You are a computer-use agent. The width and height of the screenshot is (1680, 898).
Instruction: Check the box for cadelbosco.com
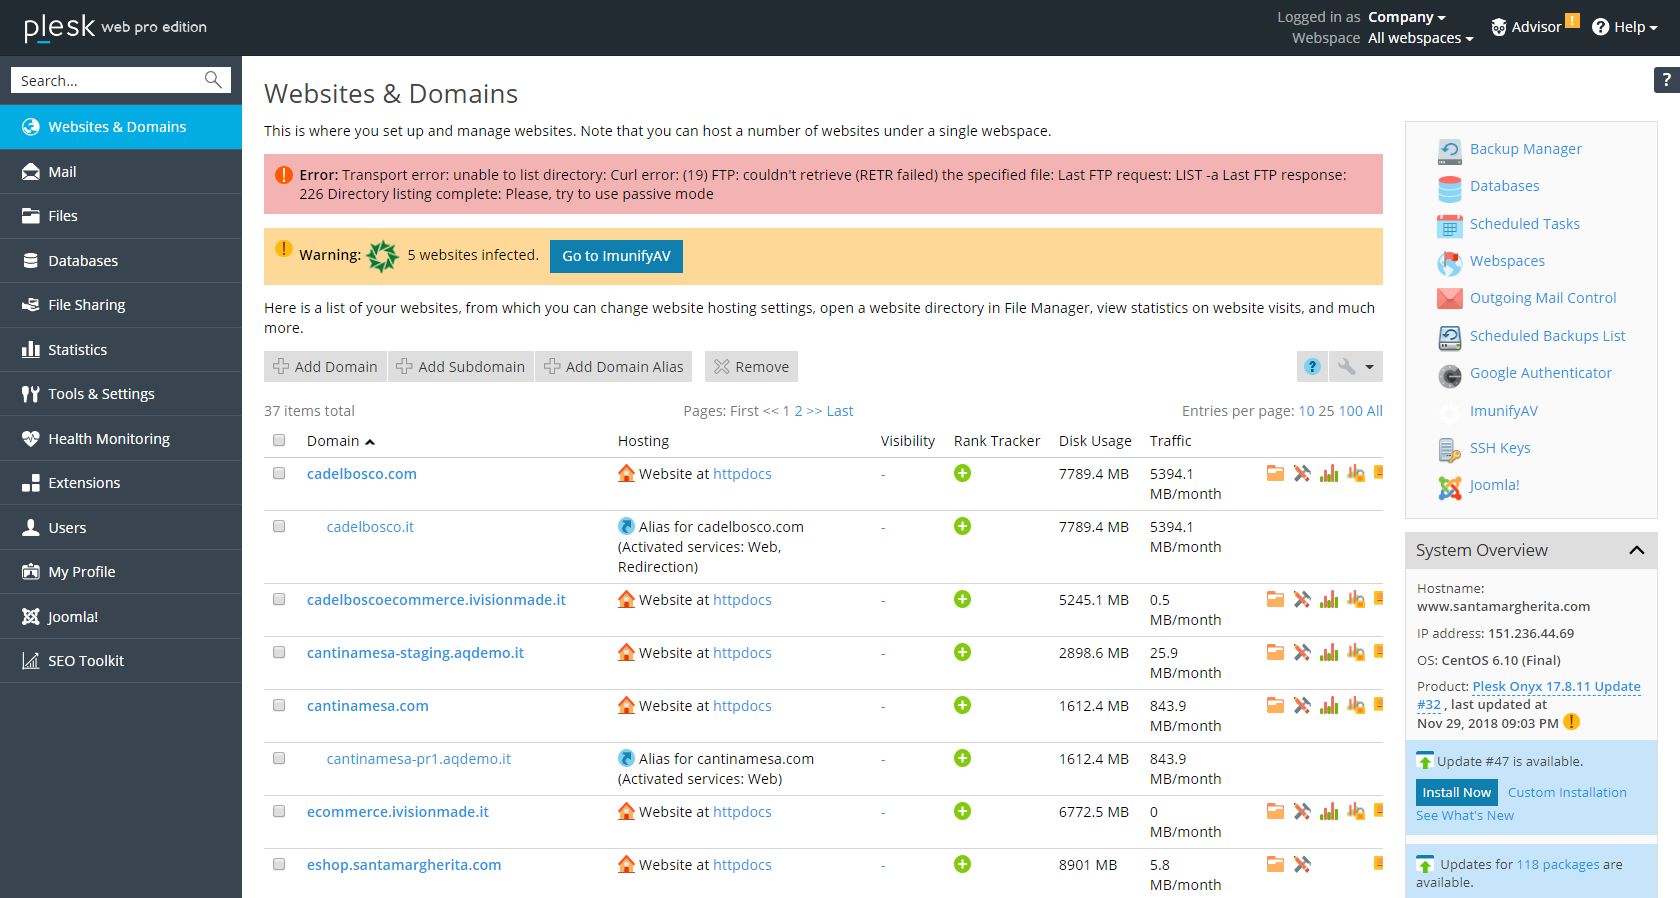(279, 473)
